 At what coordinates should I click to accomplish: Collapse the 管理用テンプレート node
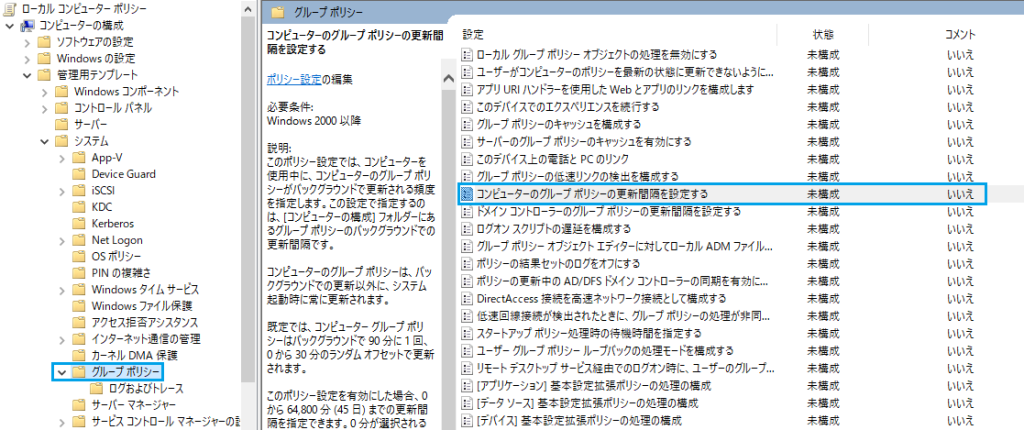click(x=27, y=75)
